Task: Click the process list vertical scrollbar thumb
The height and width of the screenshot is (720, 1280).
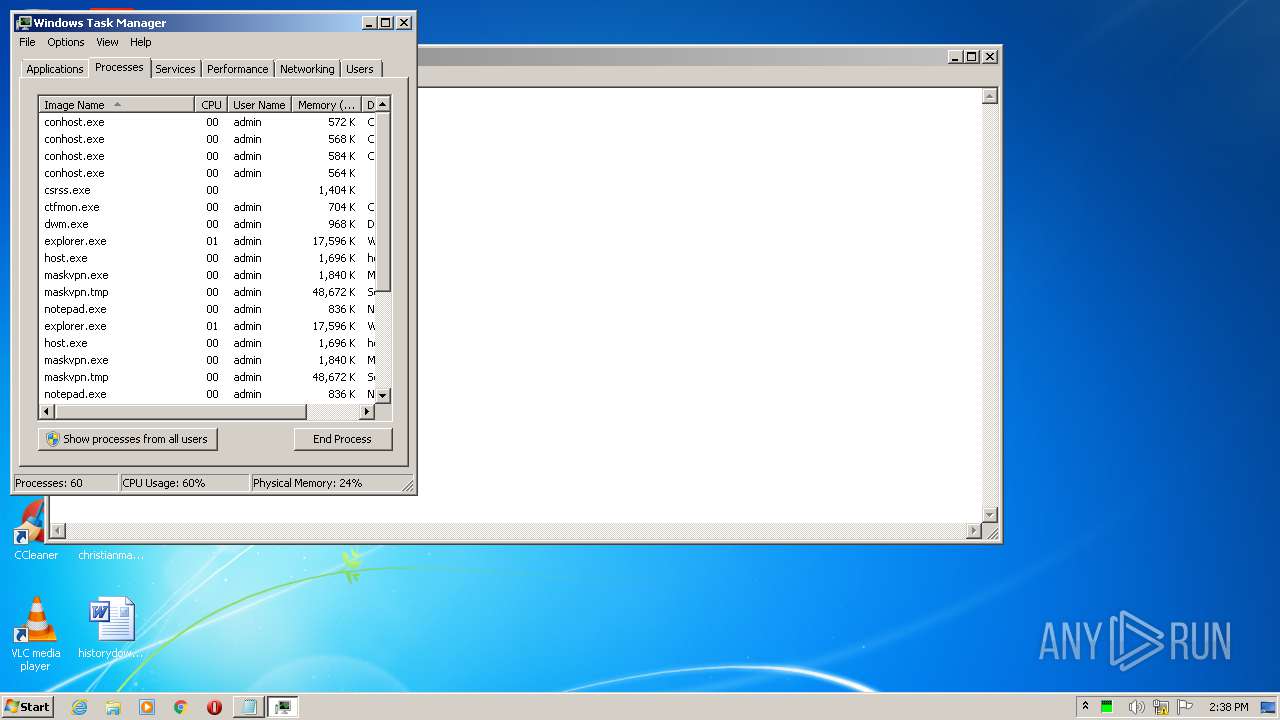Action: point(383,202)
